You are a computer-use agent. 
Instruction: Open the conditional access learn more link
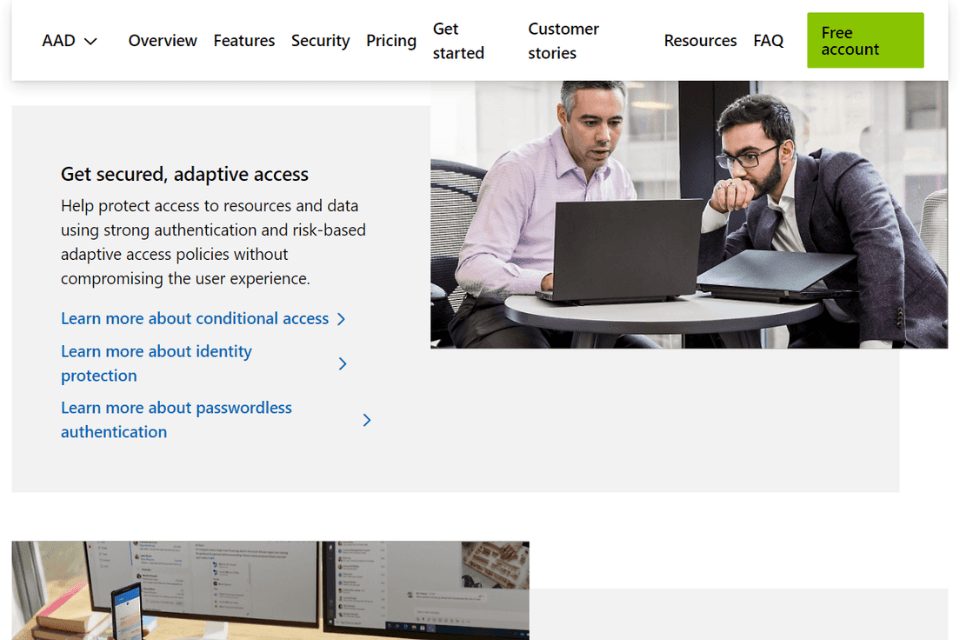pyautogui.click(x=195, y=318)
